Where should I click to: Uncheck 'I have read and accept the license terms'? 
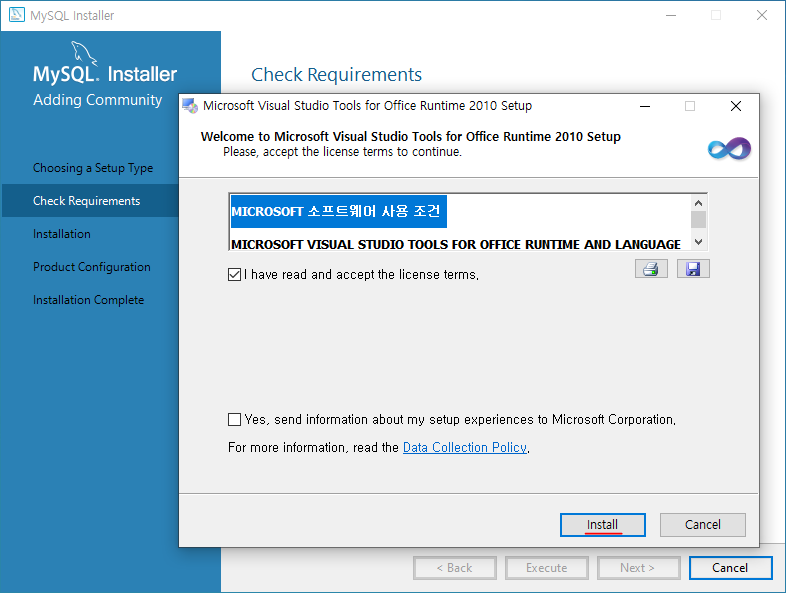(x=234, y=275)
